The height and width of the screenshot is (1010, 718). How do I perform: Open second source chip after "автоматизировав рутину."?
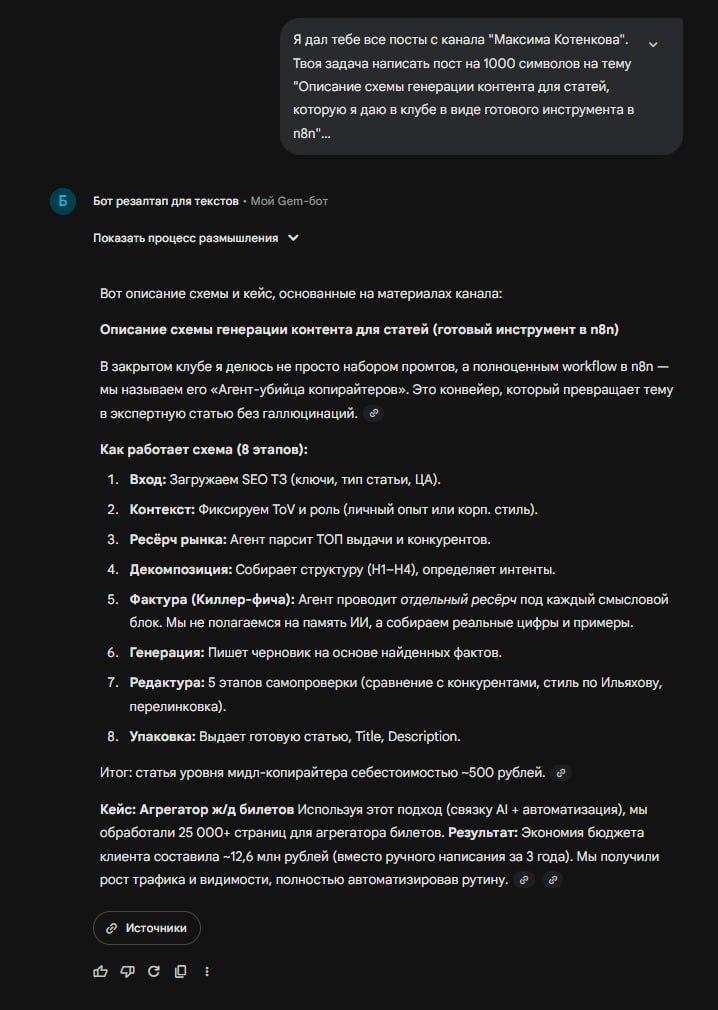[x=552, y=880]
